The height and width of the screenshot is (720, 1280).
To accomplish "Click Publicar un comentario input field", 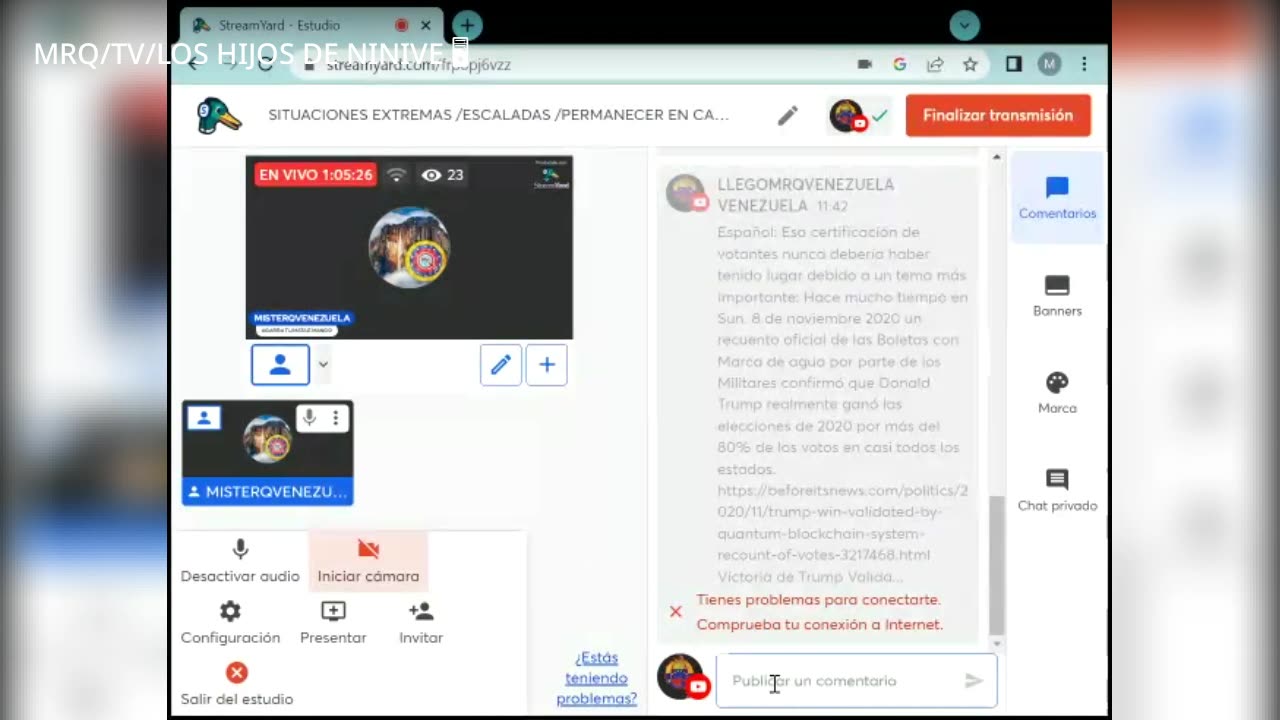I will point(856,681).
